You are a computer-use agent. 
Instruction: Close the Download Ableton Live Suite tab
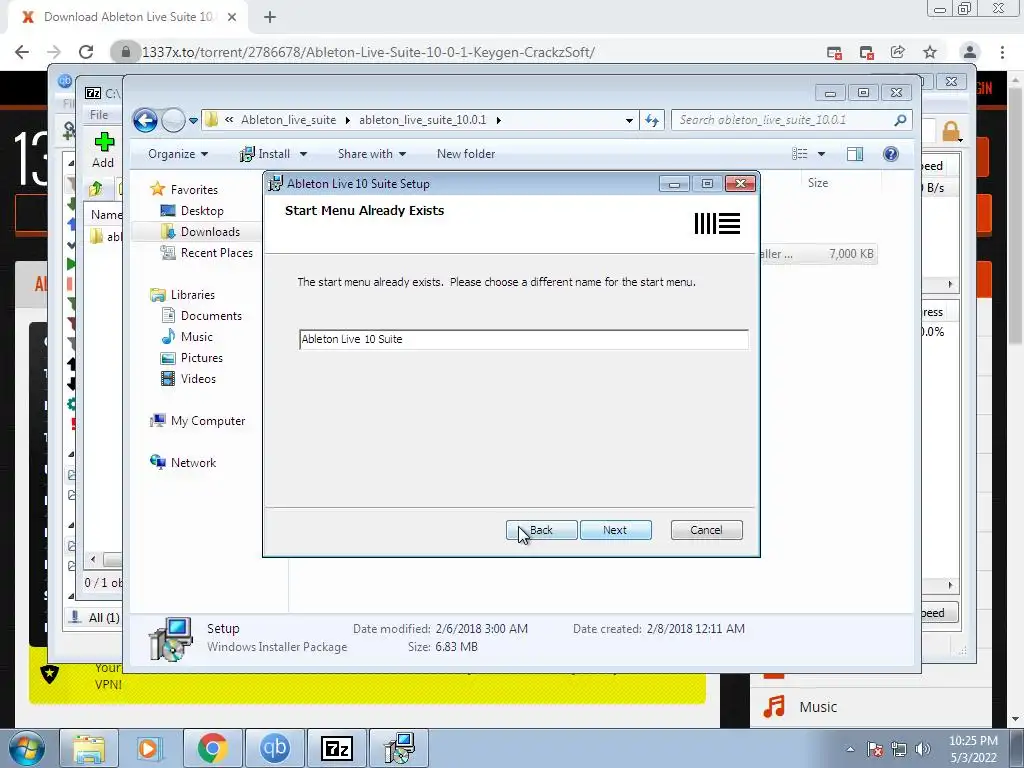[232, 17]
